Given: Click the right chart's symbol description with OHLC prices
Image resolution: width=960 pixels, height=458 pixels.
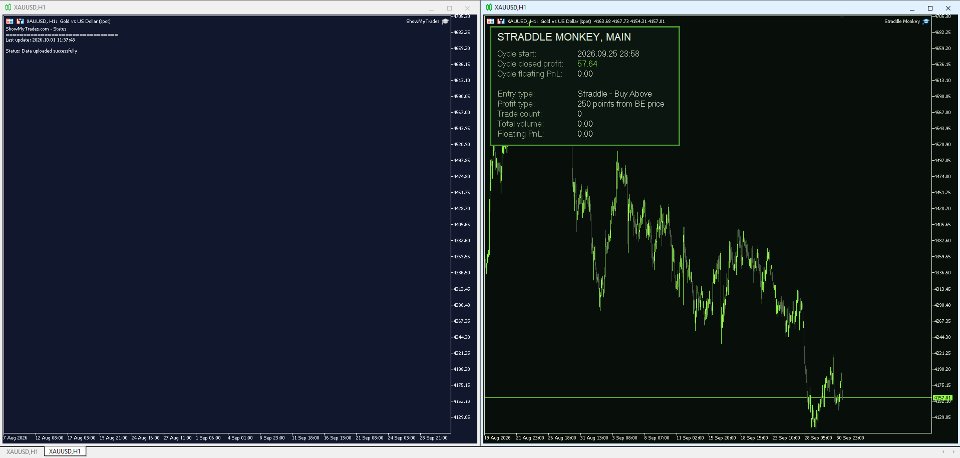Looking at the screenshot, I should pyautogui.click(x=586, y=21).
